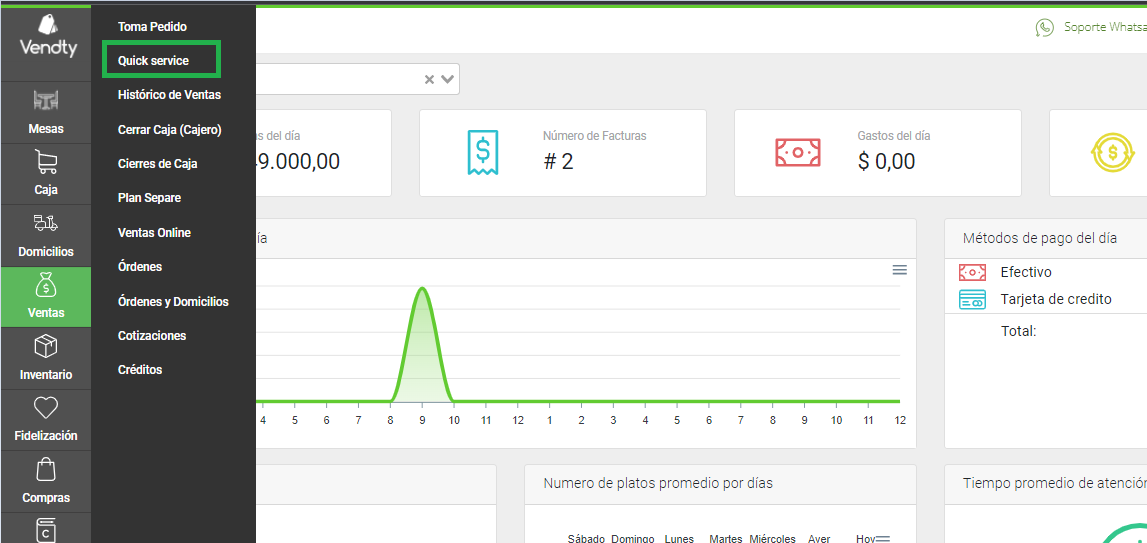
Task: Open Toma Pedido from the submenu
Action: (153, 26)
